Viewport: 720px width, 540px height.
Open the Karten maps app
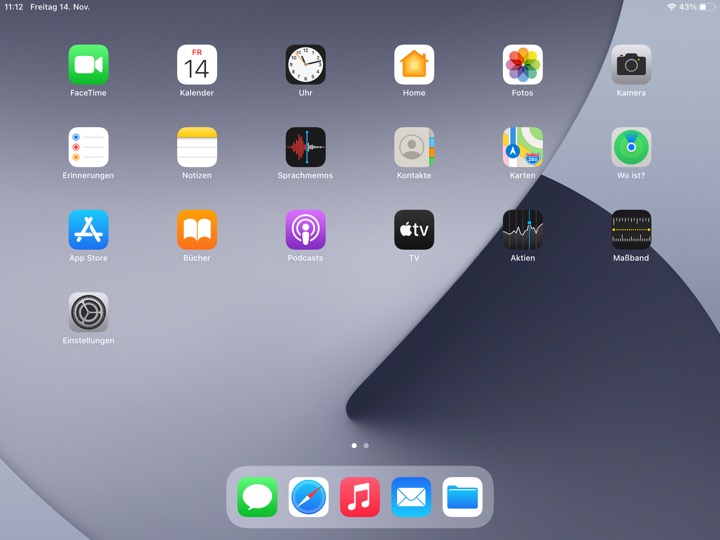[x=523, y=147]
